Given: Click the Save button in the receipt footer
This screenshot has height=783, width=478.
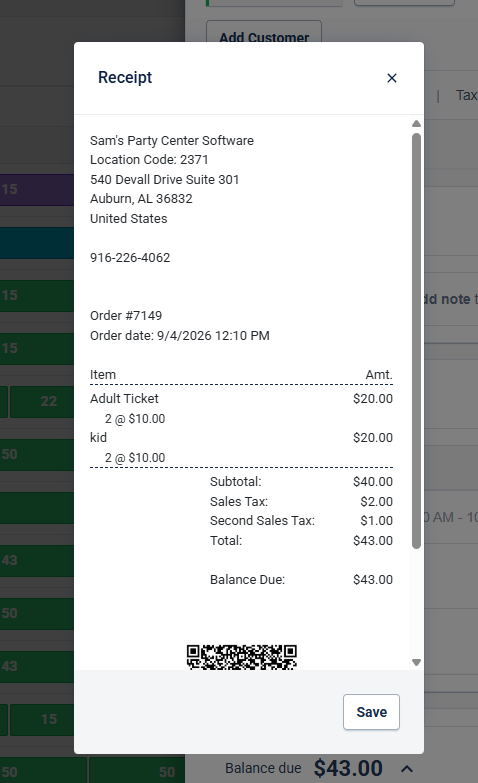Looking at the screenshot, I should pos(371,712).
